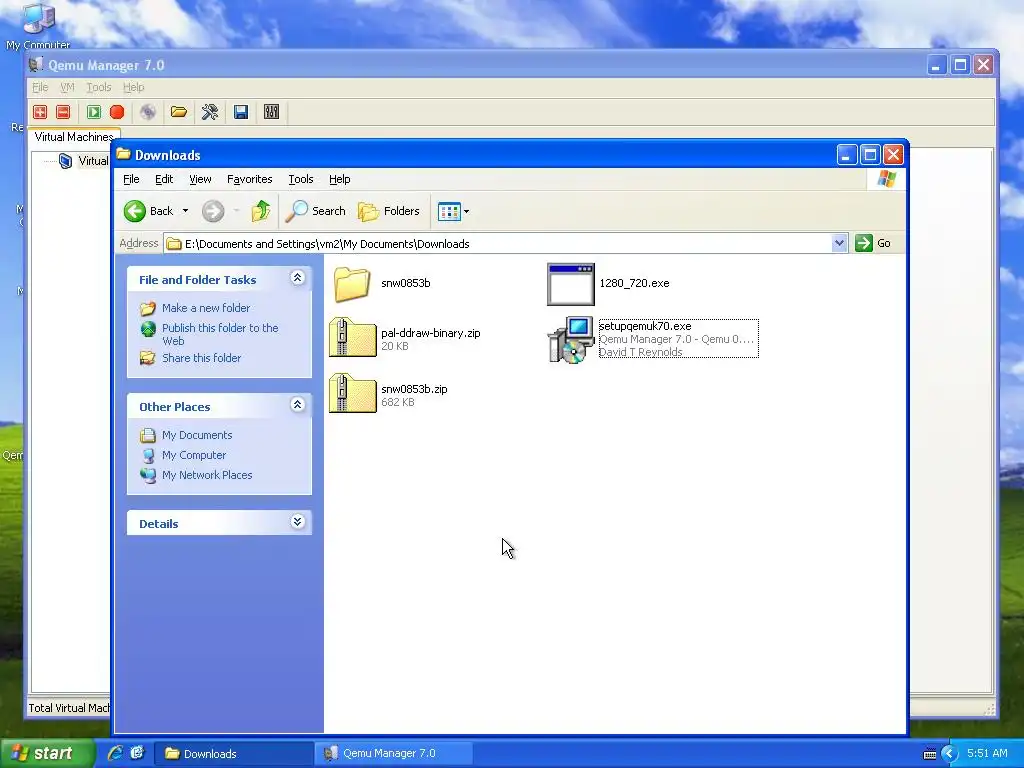Open the VM menu in Qemu Manager

67,87
